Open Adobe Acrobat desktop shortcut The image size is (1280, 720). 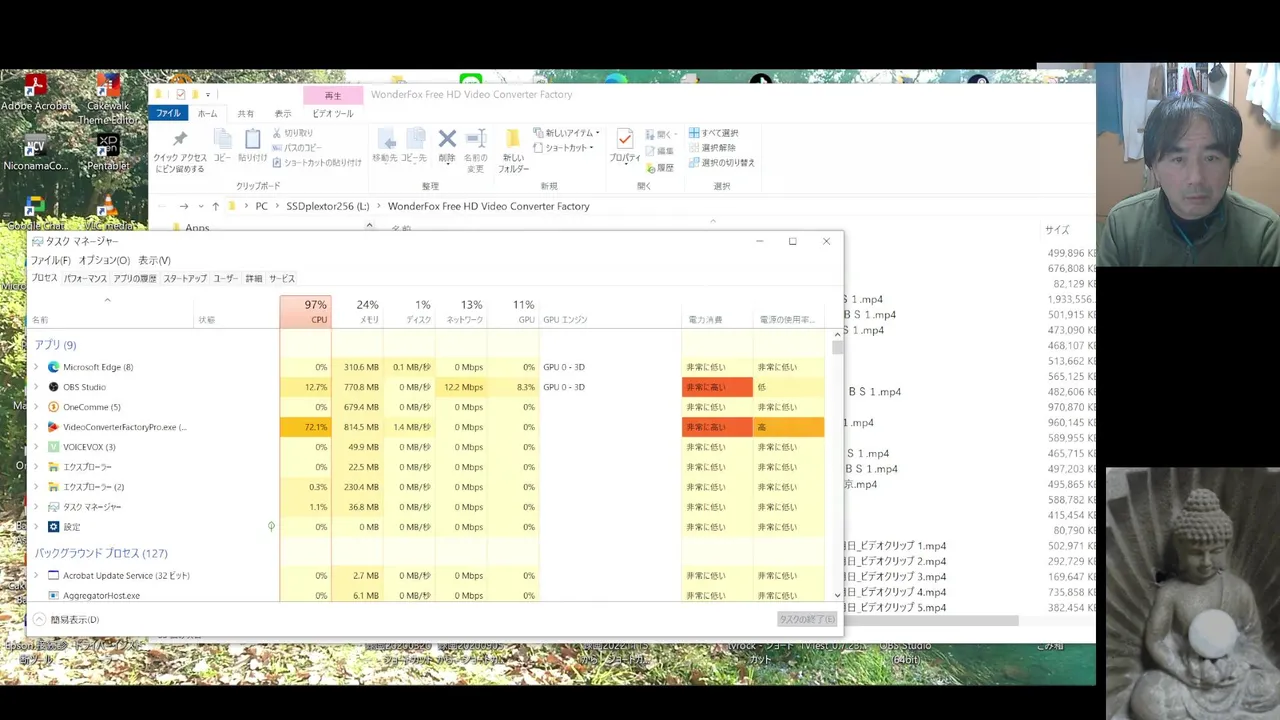tap(35, 92)
